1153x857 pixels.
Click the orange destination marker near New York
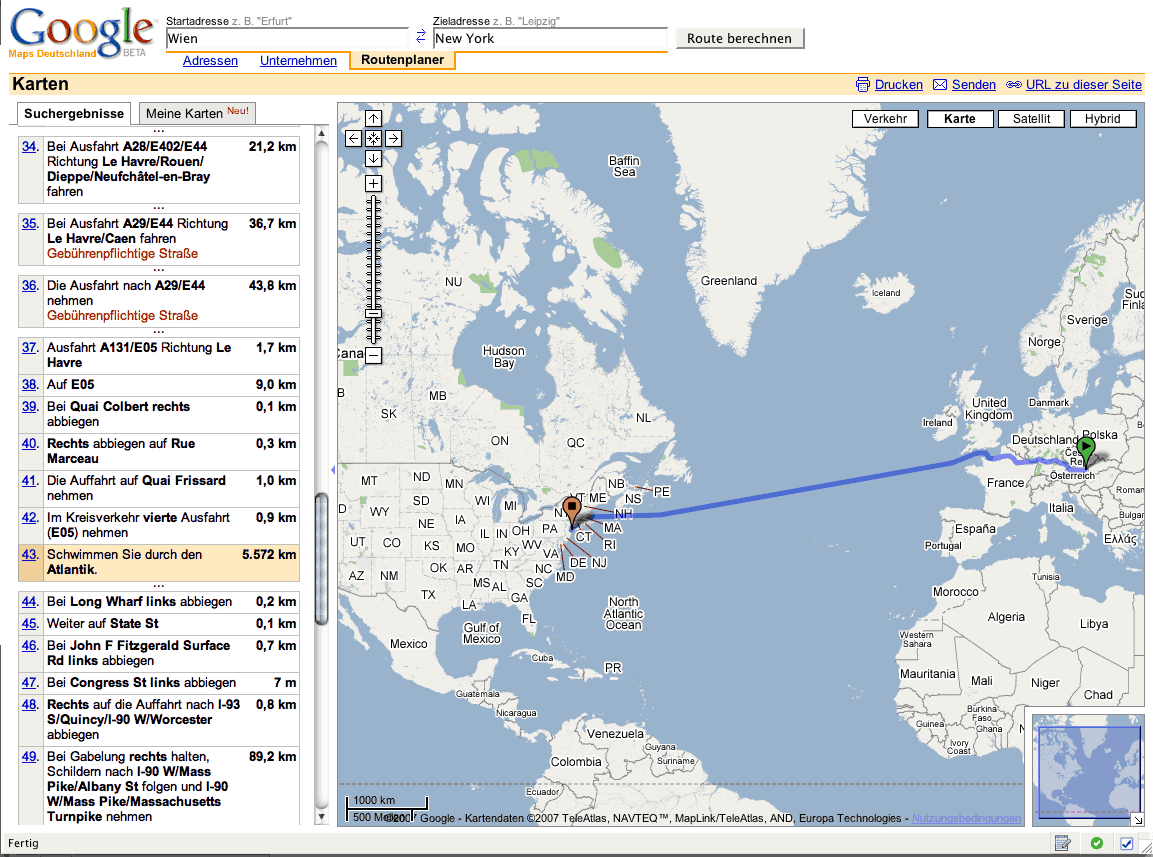click(571, 511)
